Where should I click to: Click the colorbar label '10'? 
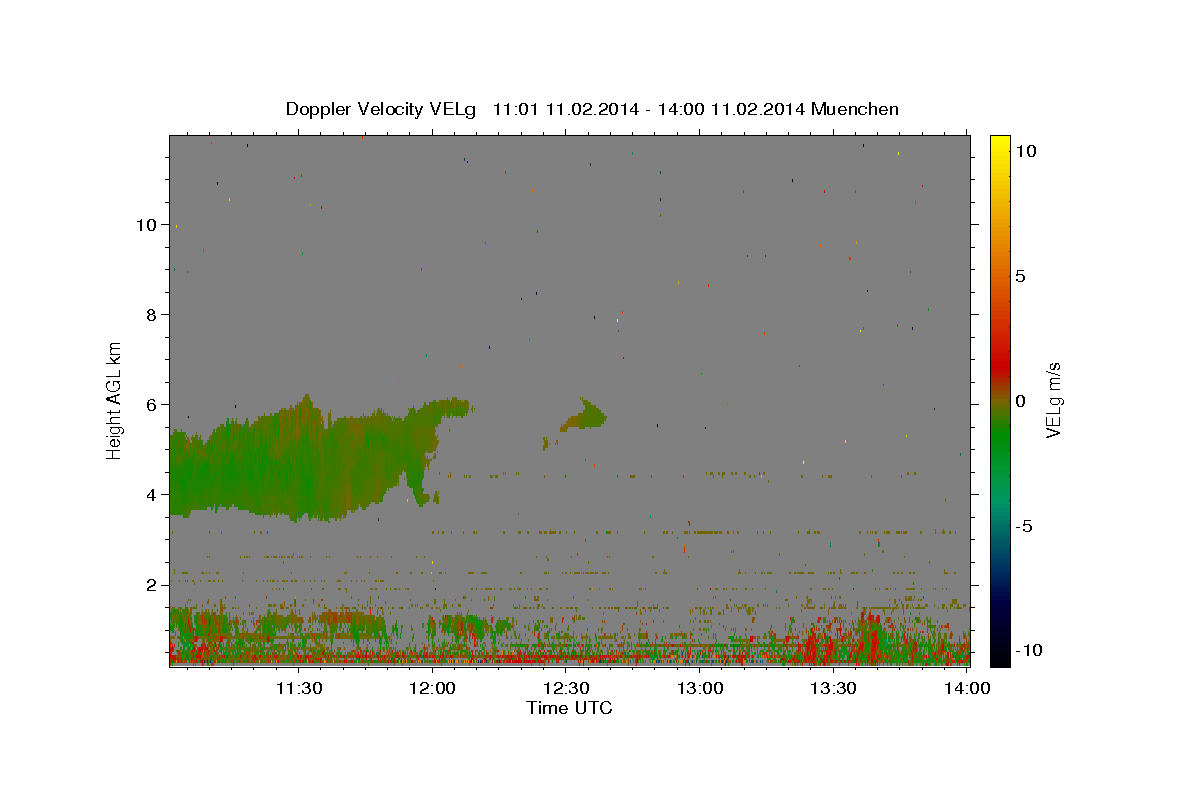[1025, 150]
